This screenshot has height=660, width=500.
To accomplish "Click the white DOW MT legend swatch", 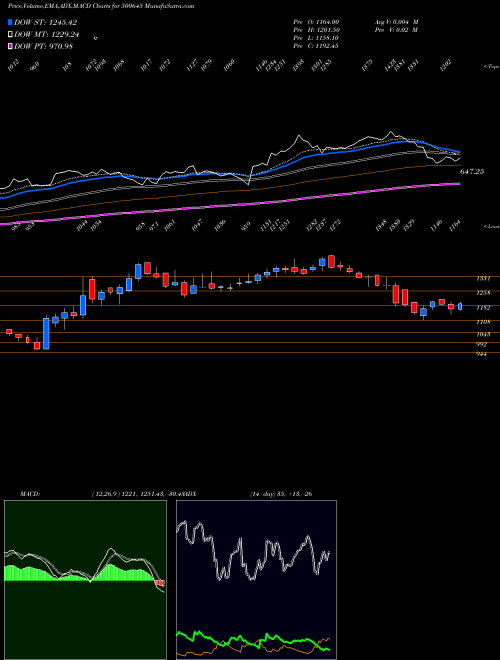I will [10, 34].
